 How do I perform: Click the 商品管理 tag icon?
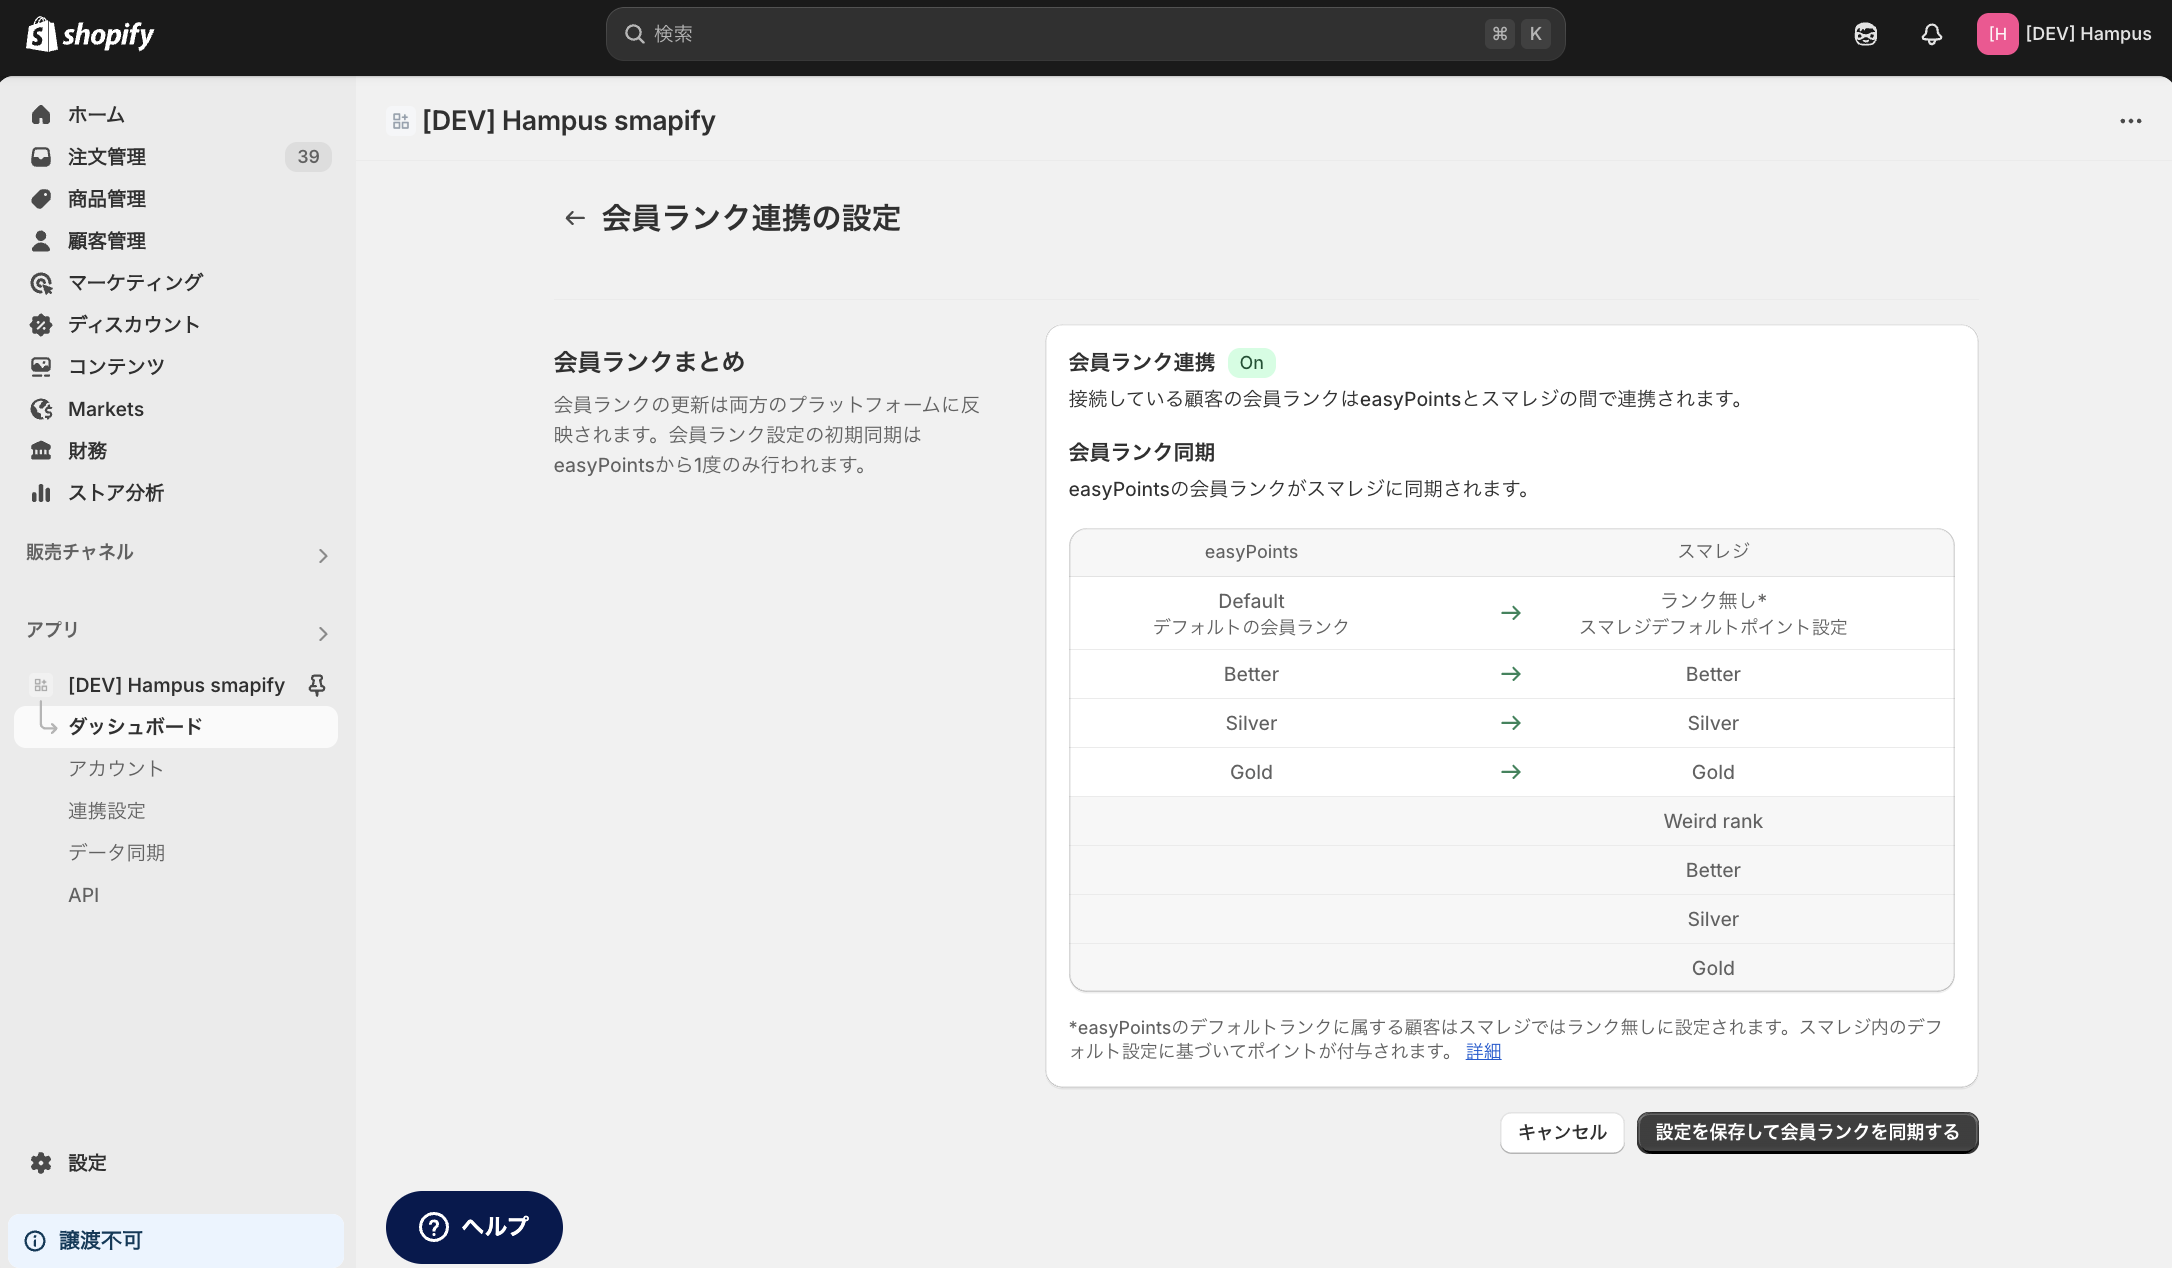pos(41,198)
